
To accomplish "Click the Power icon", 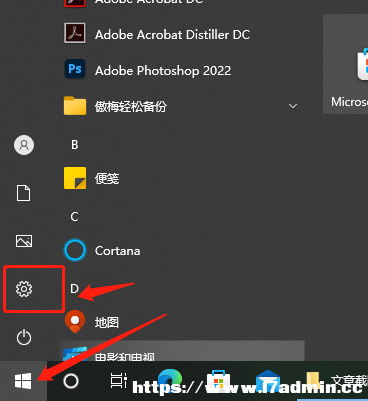I will click(24, 337).
